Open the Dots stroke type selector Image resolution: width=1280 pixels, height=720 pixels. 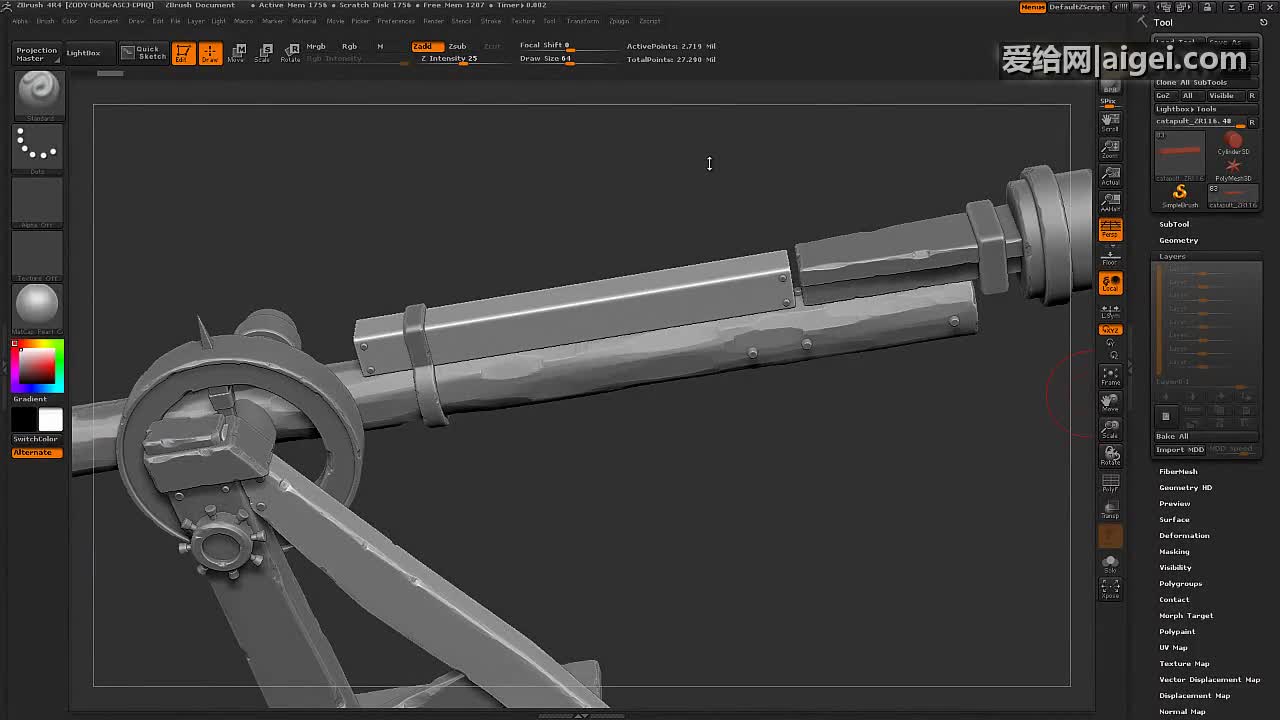click(38, 146)
